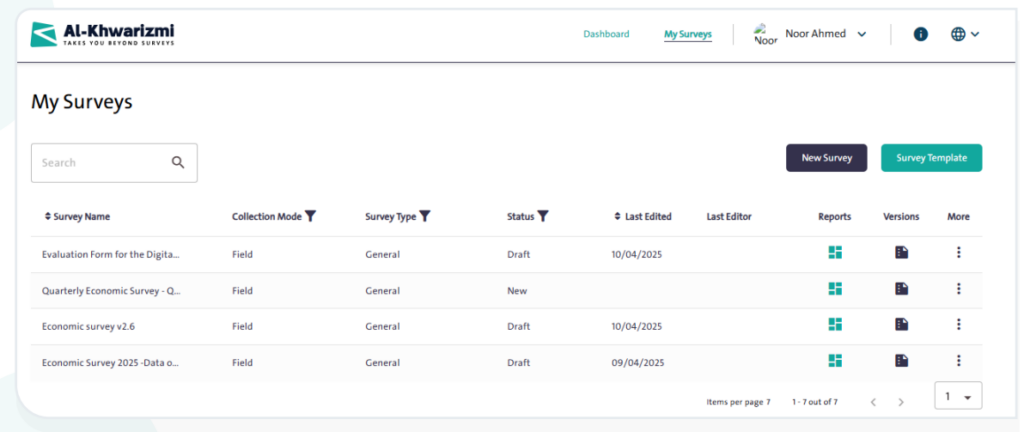Open reports for Quarterly Economic Survey
Viewport: 1024px width, 432px height.
tap(834, 289)
